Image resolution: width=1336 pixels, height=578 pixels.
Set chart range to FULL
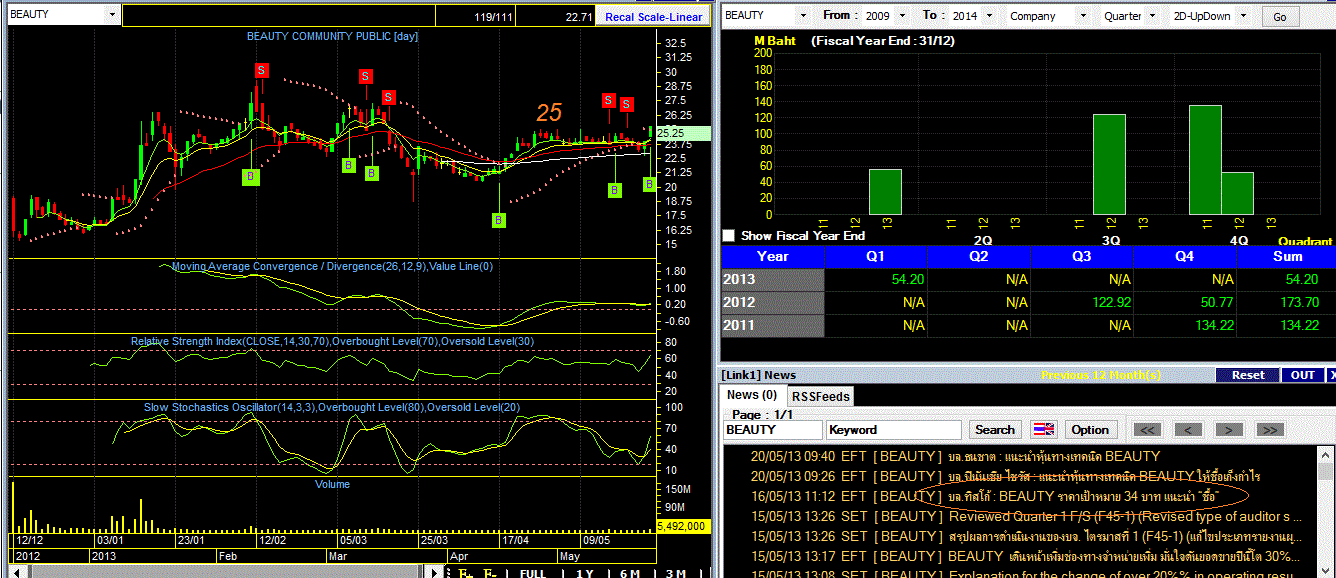(x=533, y=573)
